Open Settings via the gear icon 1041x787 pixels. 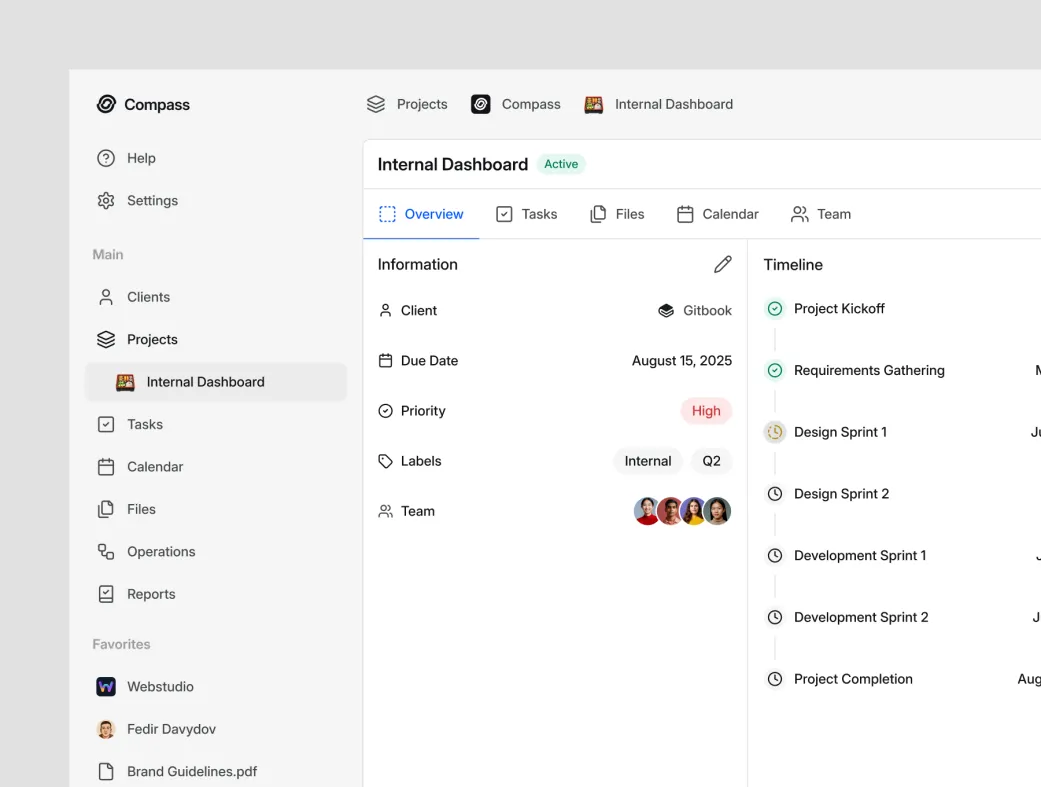click(106, 201)
